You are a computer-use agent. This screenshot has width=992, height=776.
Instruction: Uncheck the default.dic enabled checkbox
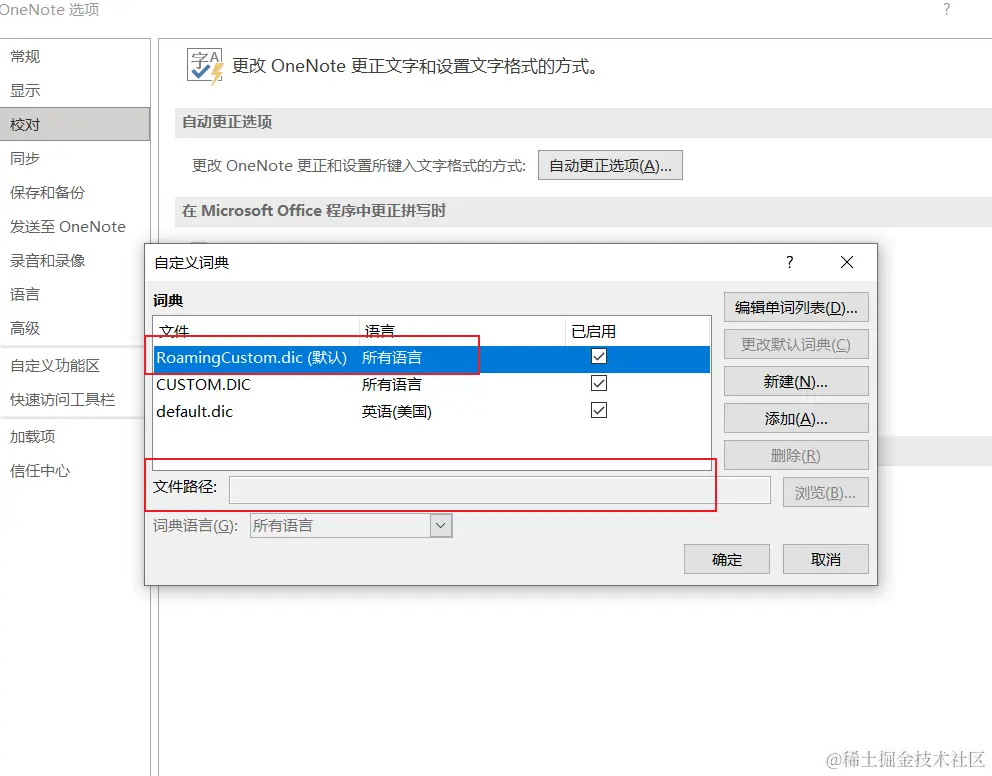(x=598, y=410)
